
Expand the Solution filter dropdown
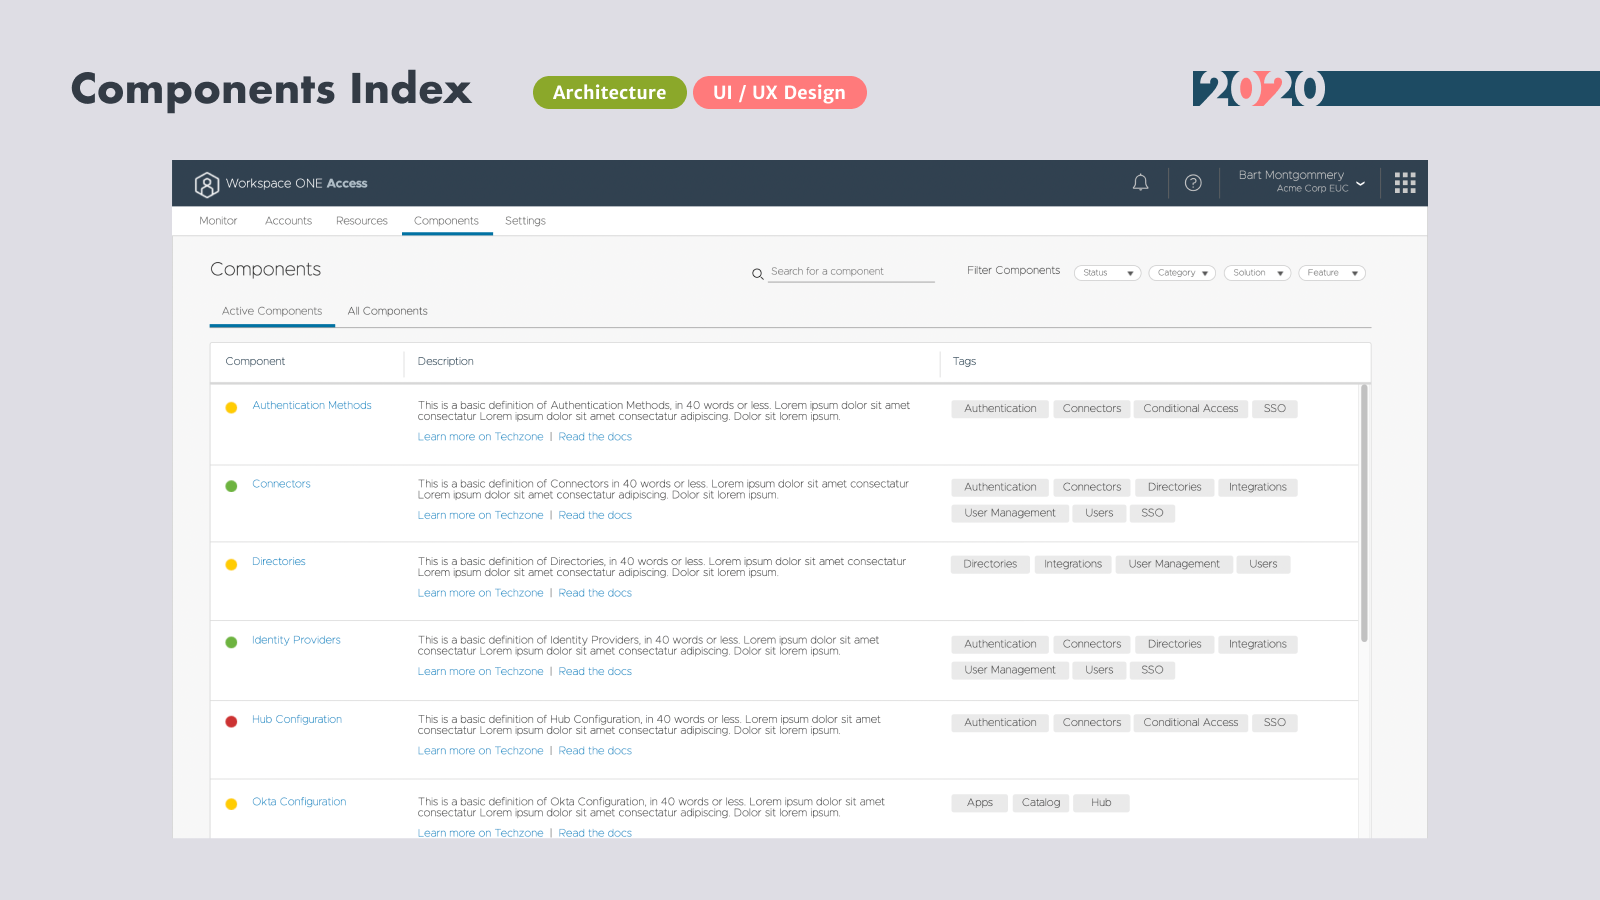point(1257,273)
